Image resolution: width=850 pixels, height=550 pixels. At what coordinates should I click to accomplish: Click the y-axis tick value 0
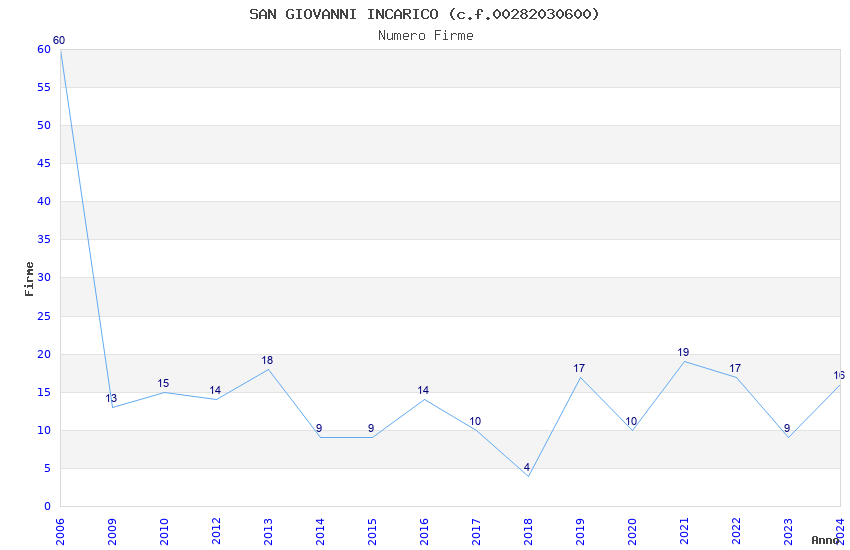click(47, 506)
